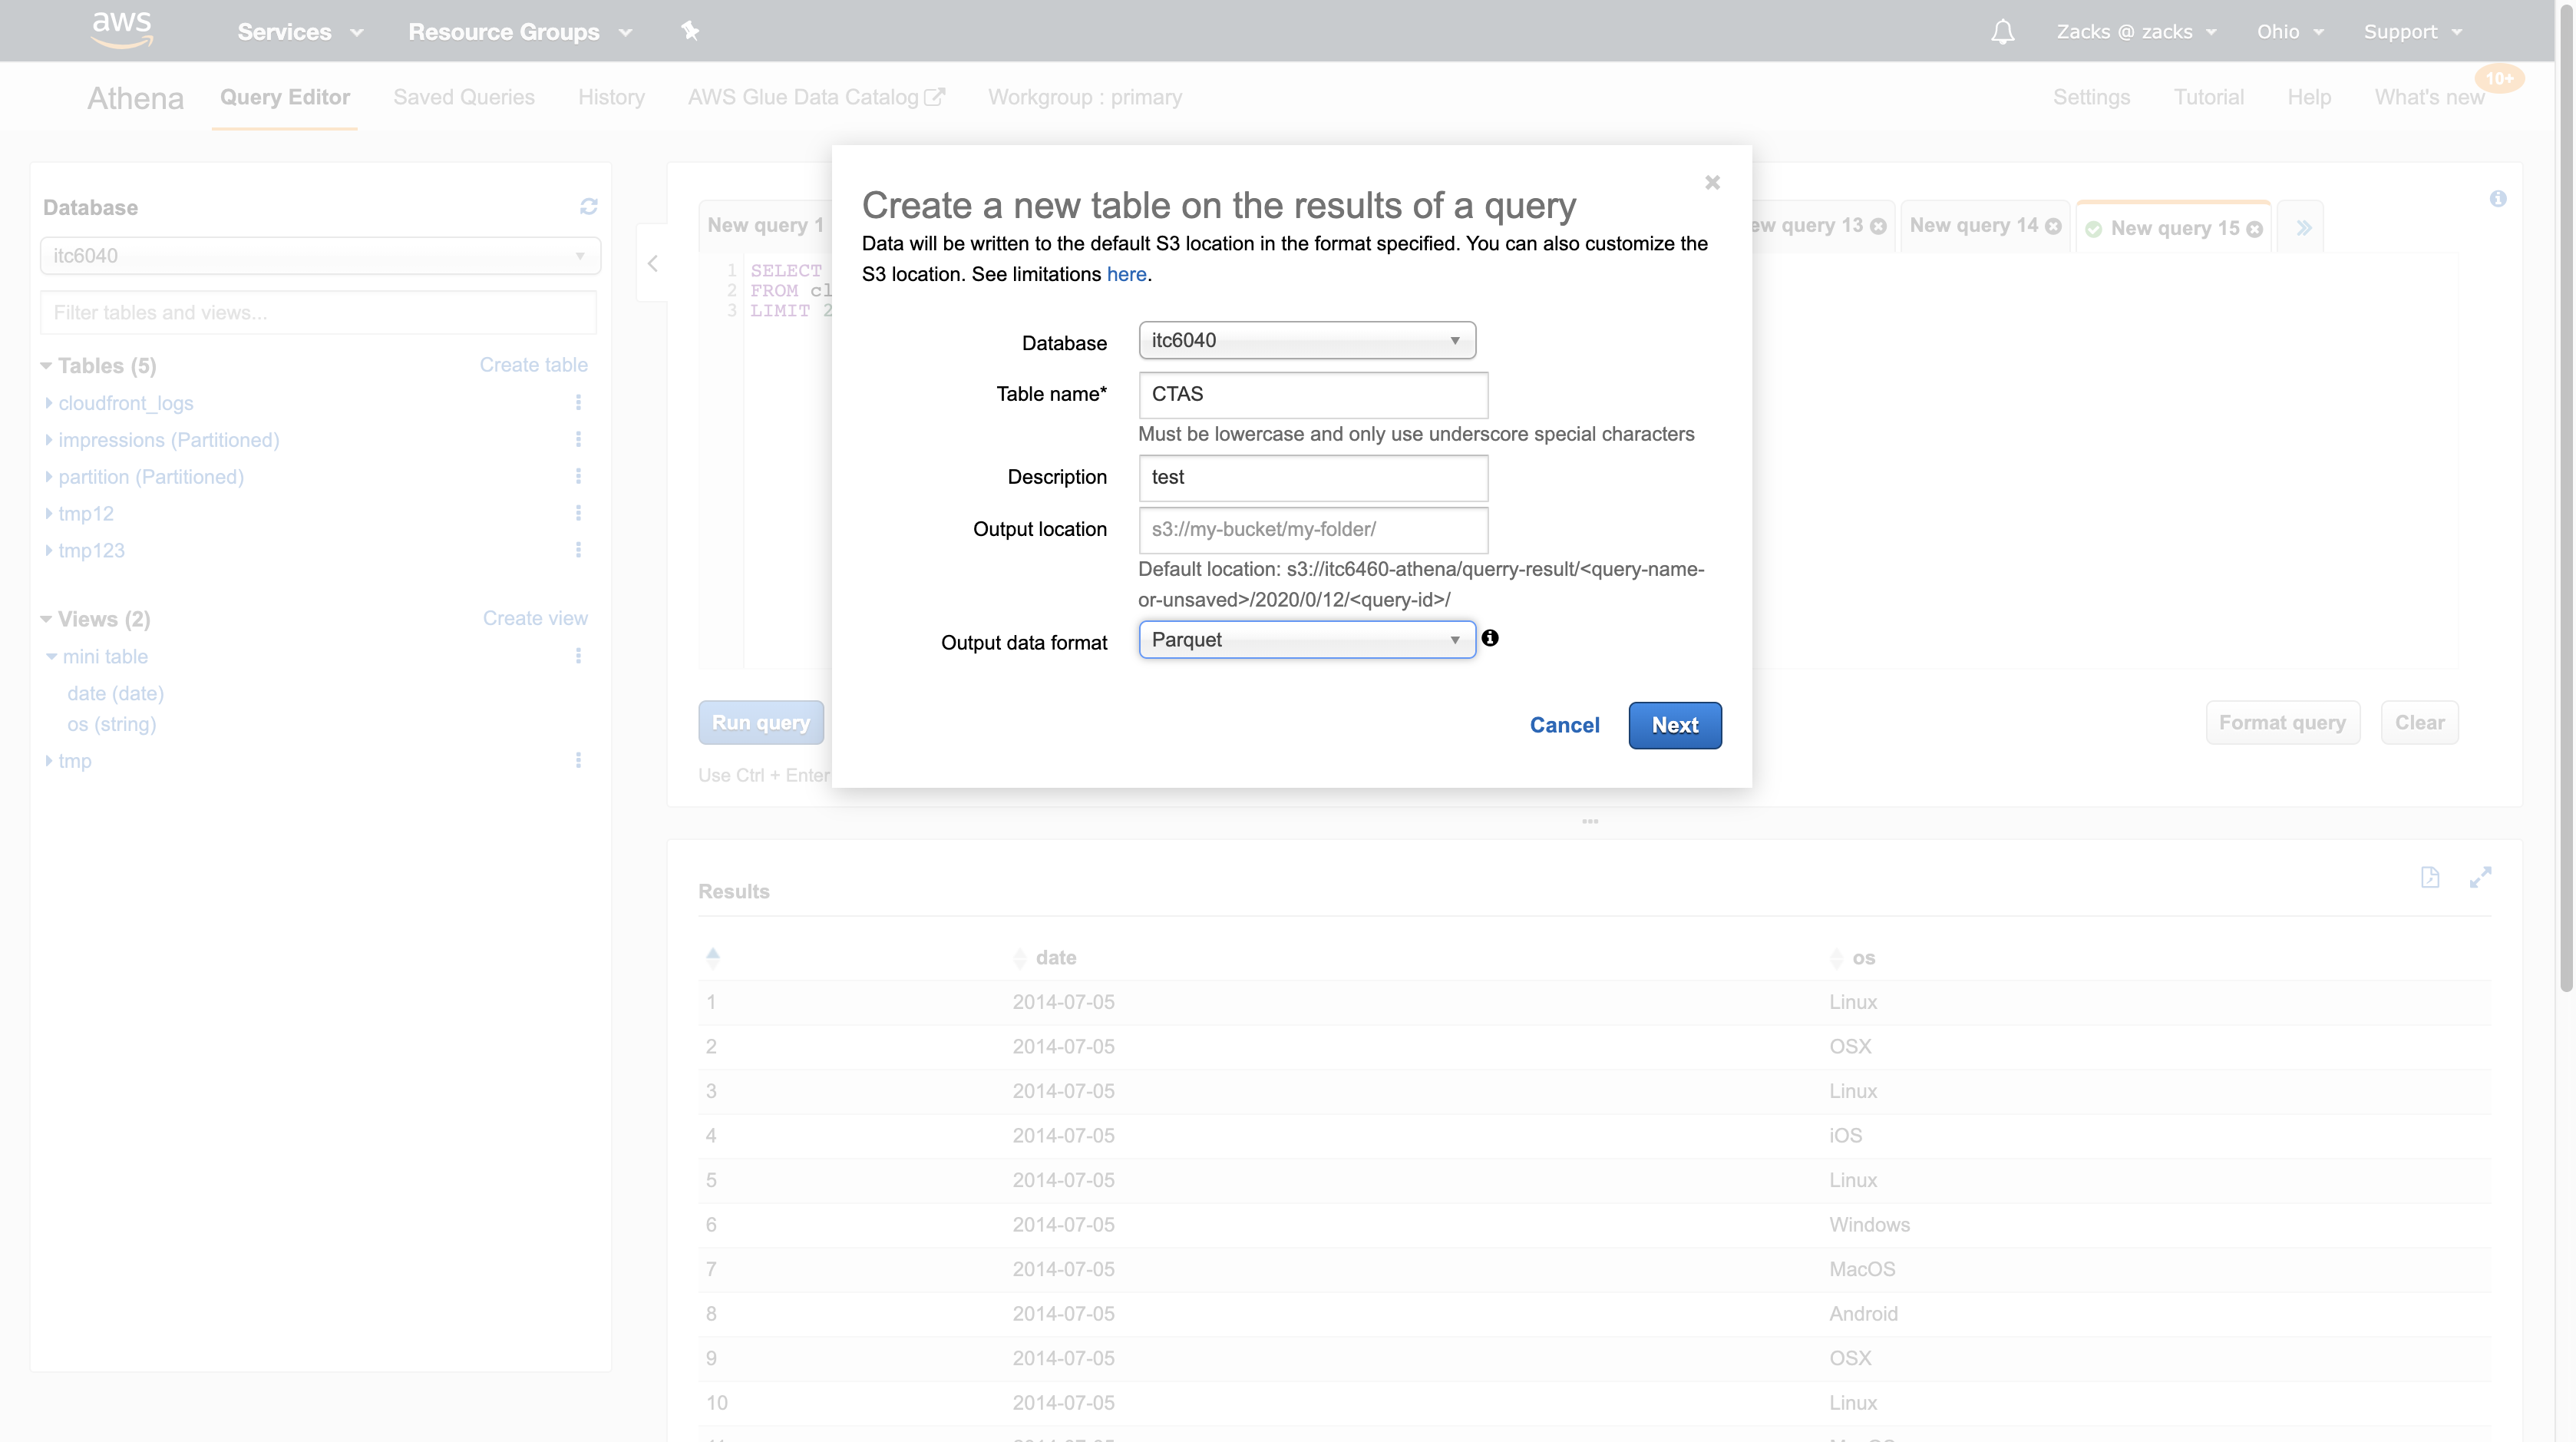The width and height of the screenshot is (2576, 1442).
Task: Expand the tmp123 table tree item
Action: tap(48, 550)
